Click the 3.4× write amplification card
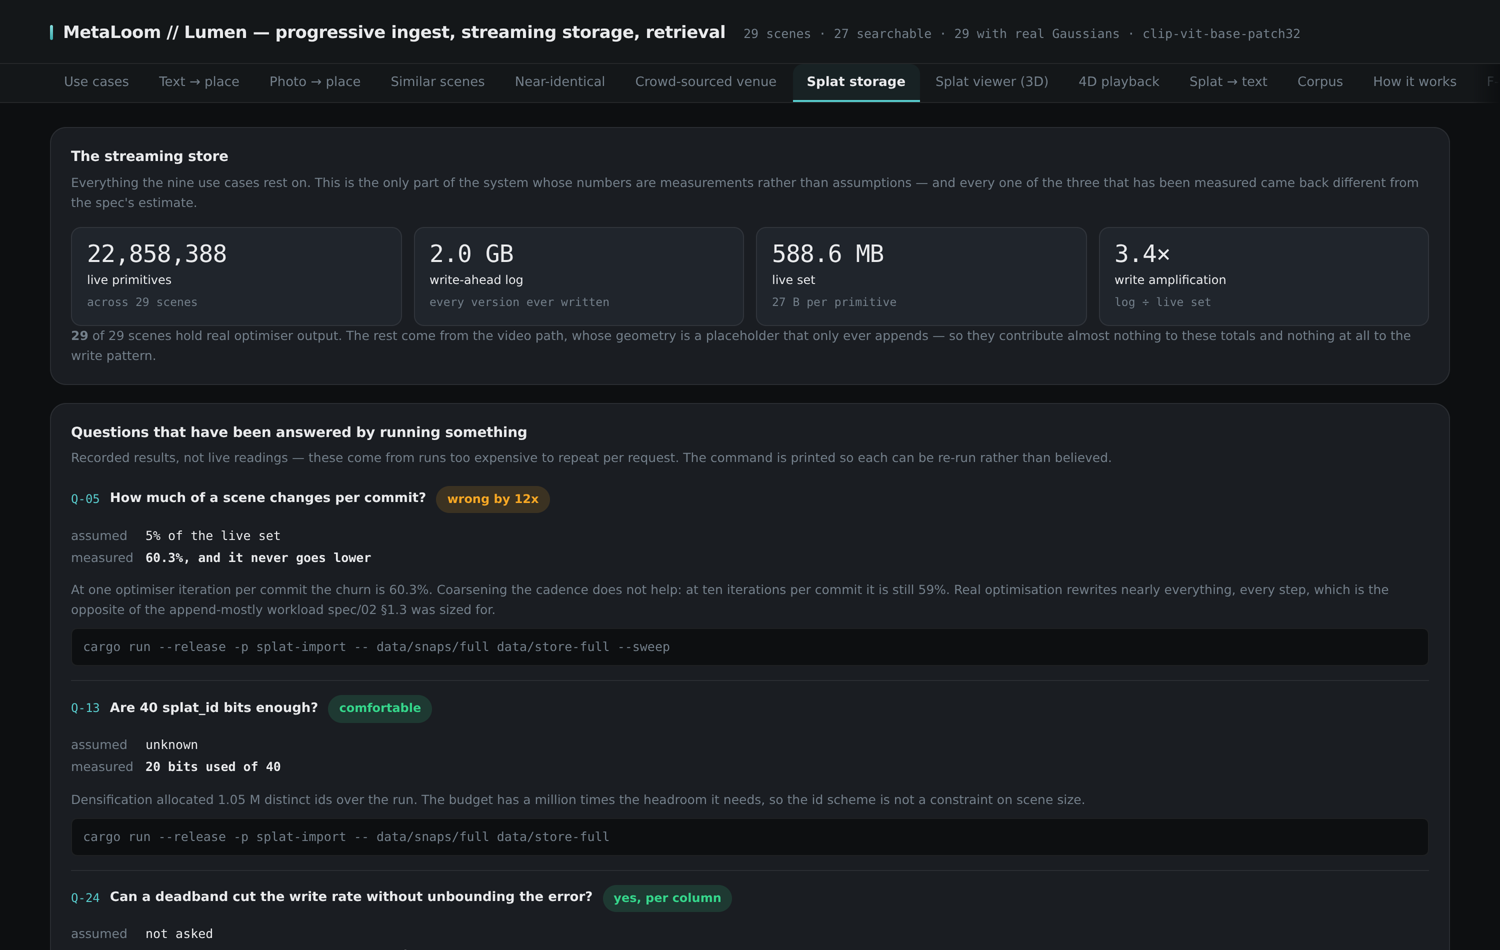The image size is (1500, 950). click(1264, 276)
